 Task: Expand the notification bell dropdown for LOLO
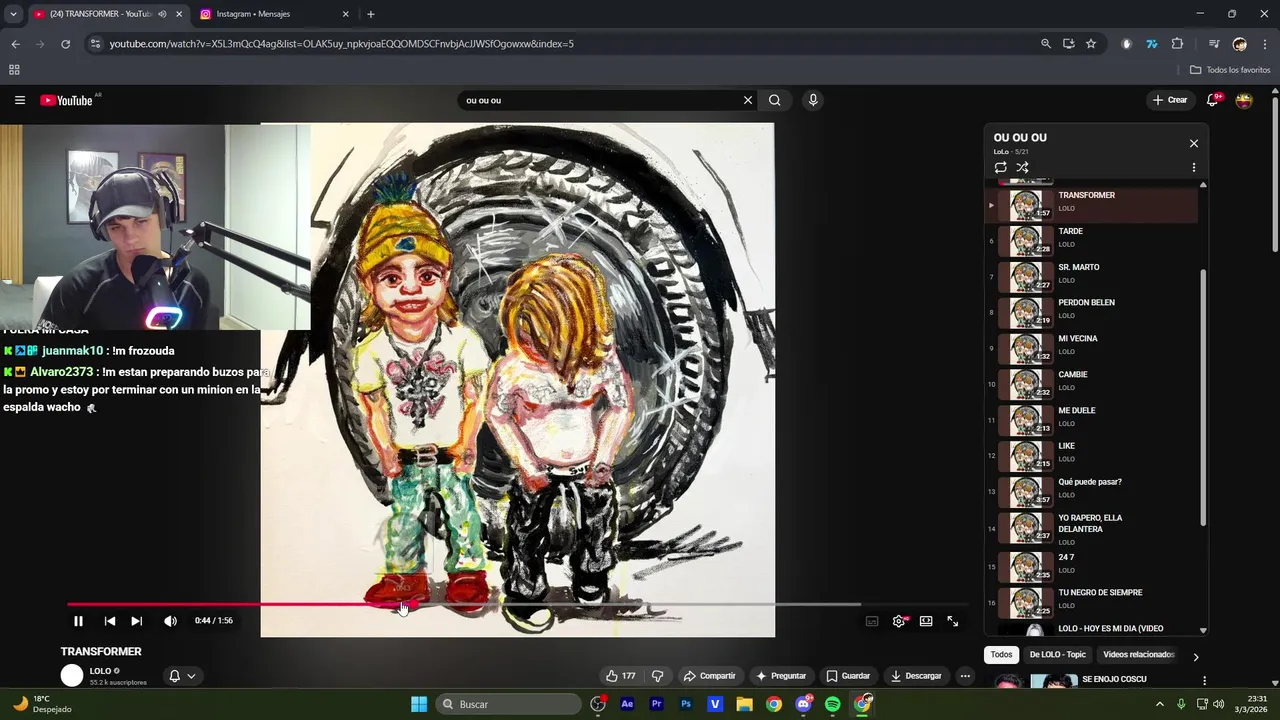[x=182, y=676]
